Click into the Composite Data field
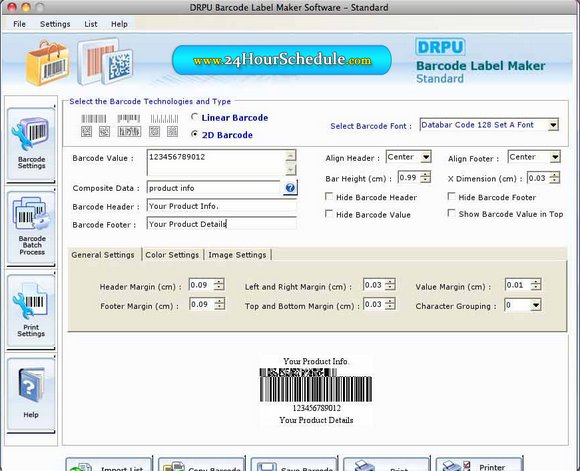 [214, 188]
